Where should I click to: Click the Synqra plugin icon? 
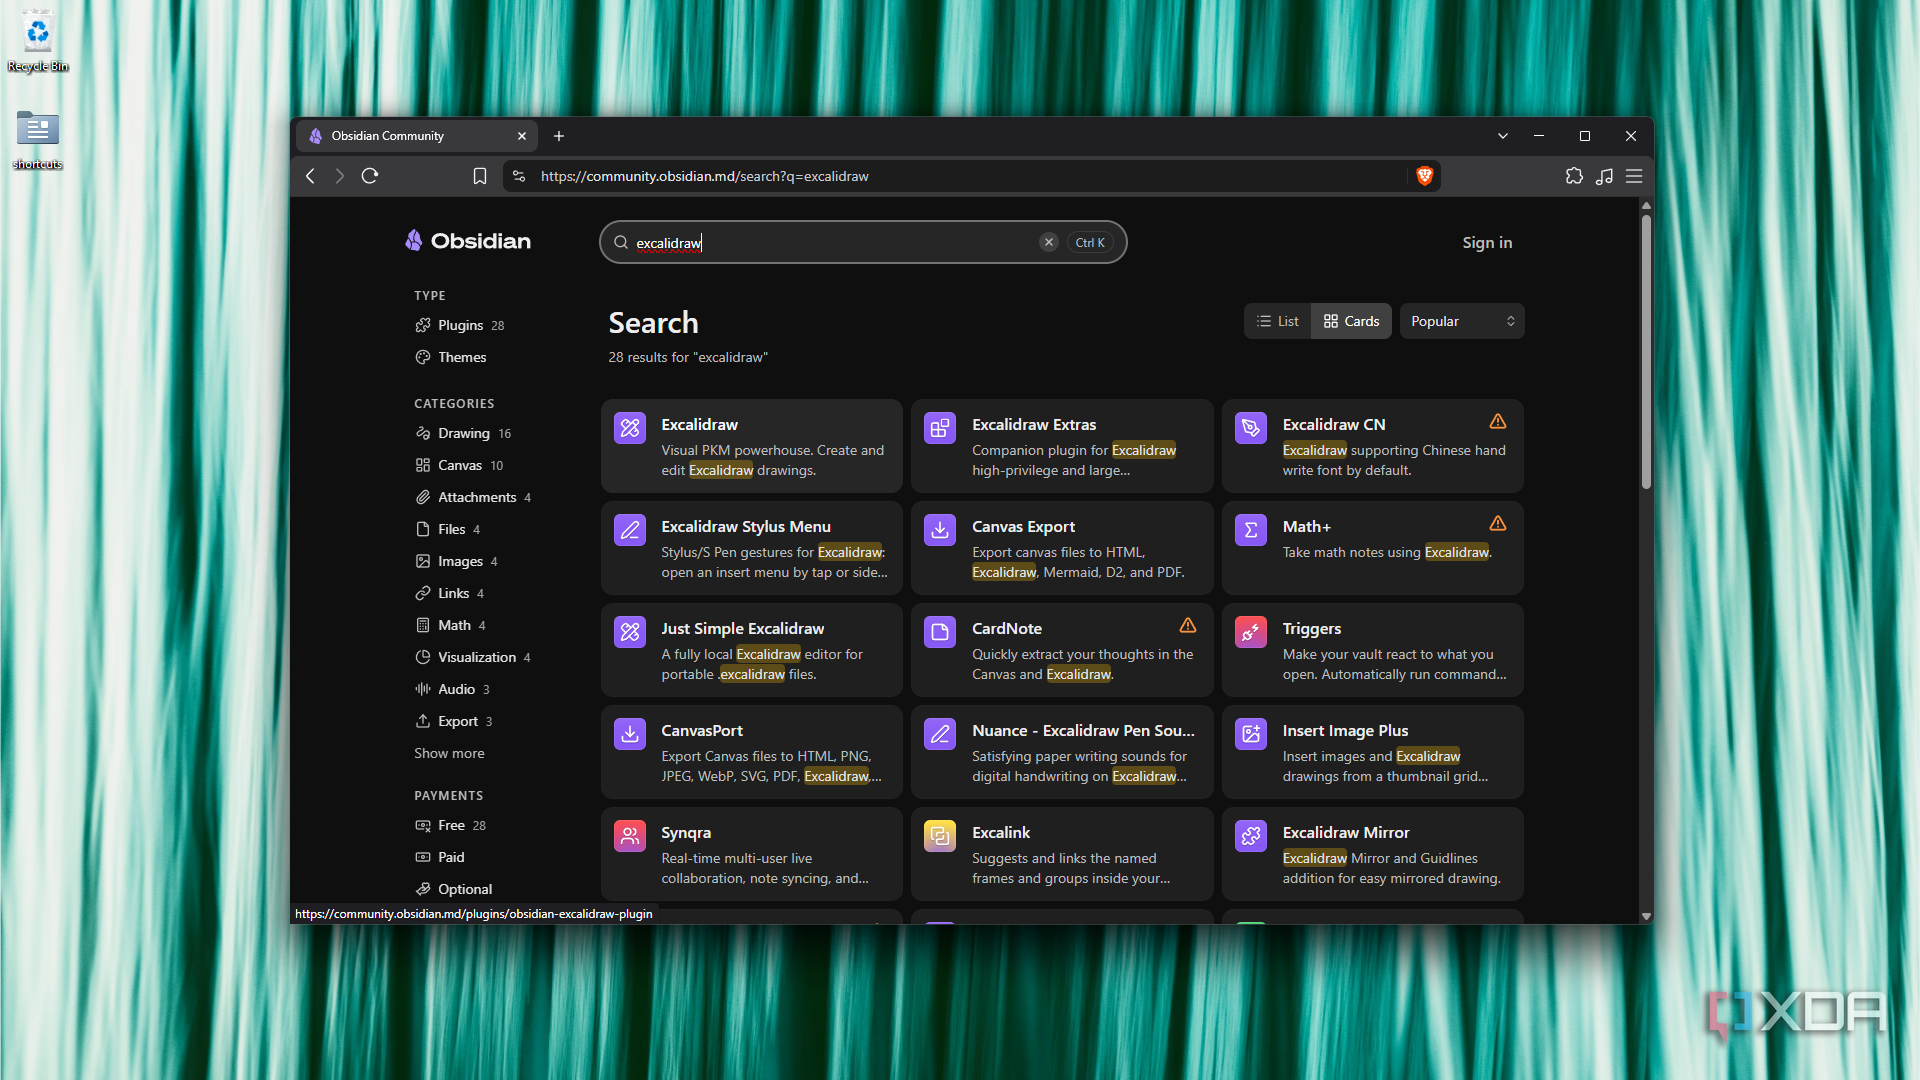click(x=630, y=836)
